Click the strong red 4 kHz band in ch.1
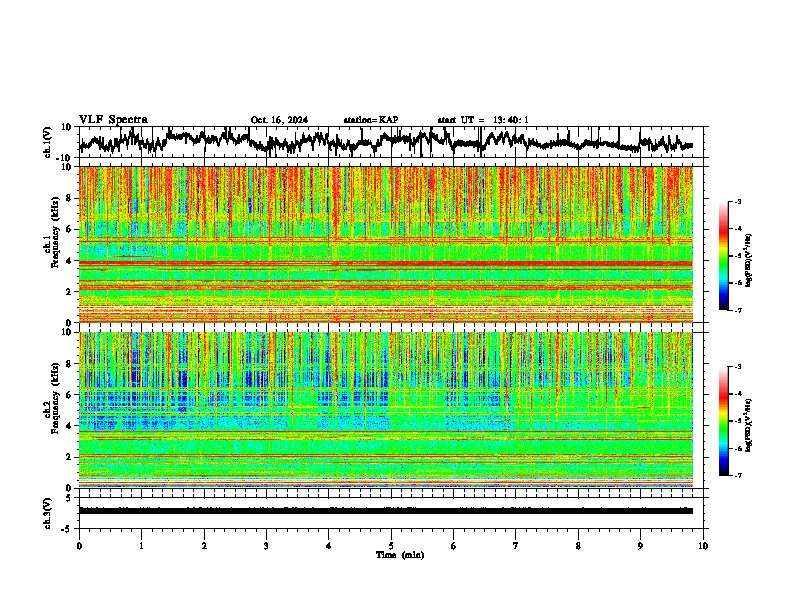 tap(386, 264)
